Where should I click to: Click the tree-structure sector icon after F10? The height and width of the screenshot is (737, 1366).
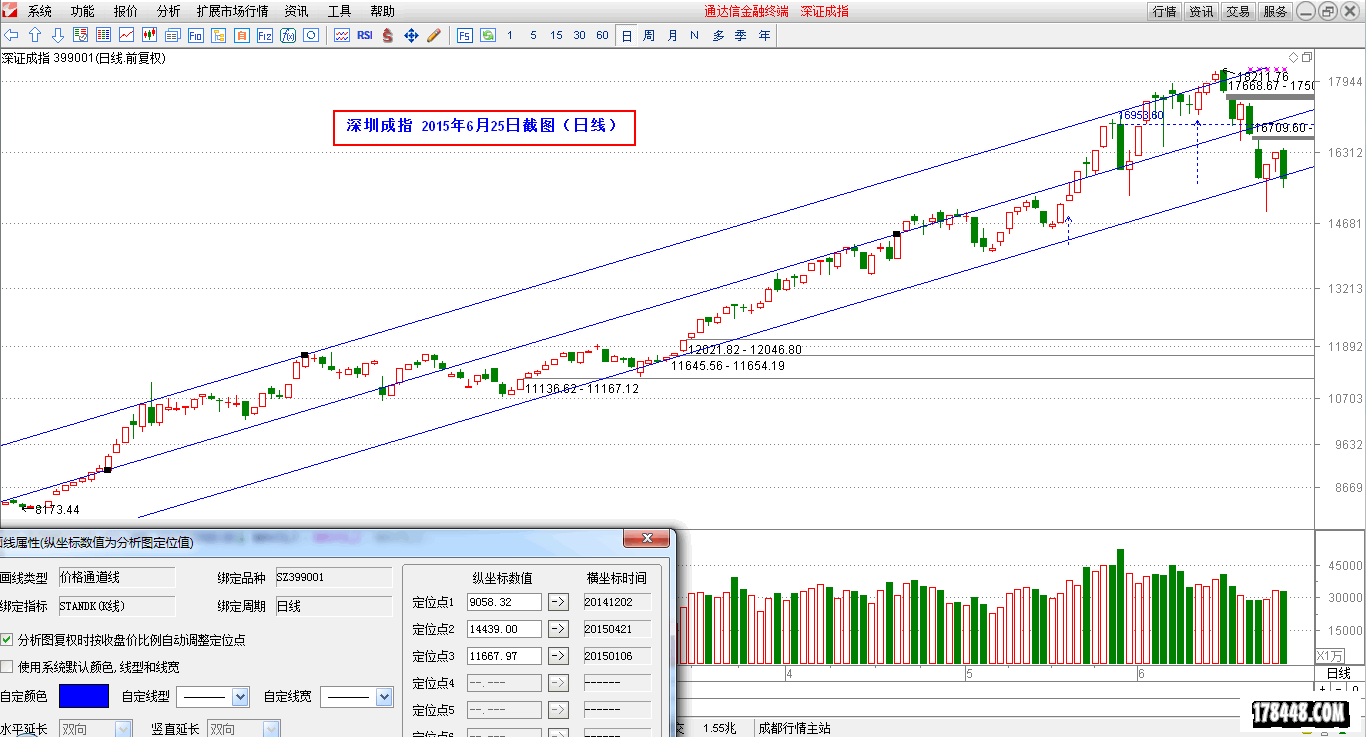tap(219, 35)
